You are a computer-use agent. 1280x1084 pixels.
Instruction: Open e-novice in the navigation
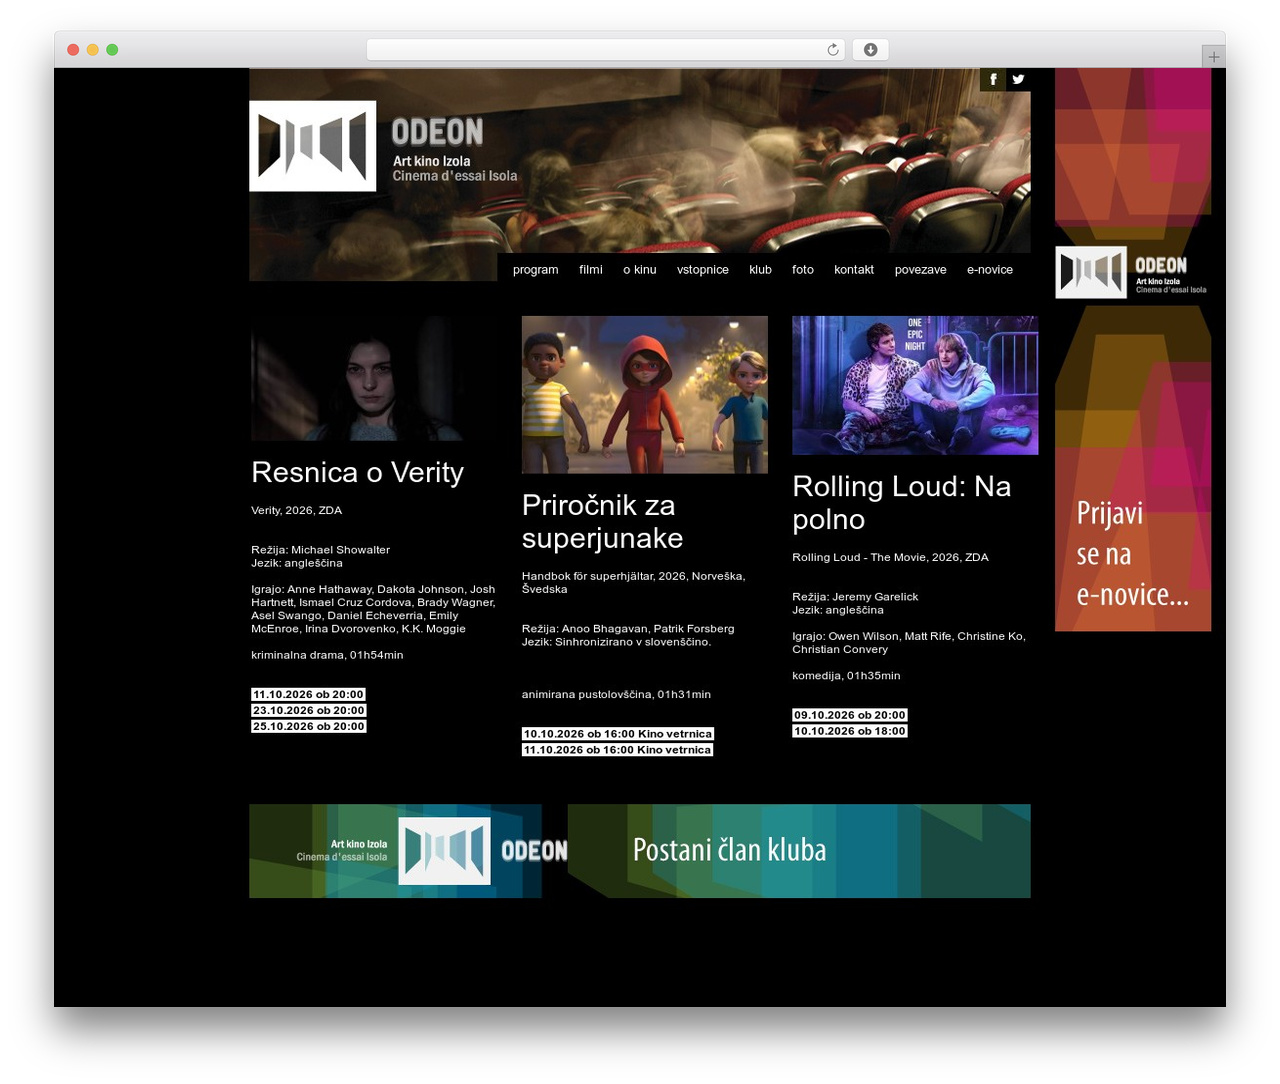[x=990, y=270]
